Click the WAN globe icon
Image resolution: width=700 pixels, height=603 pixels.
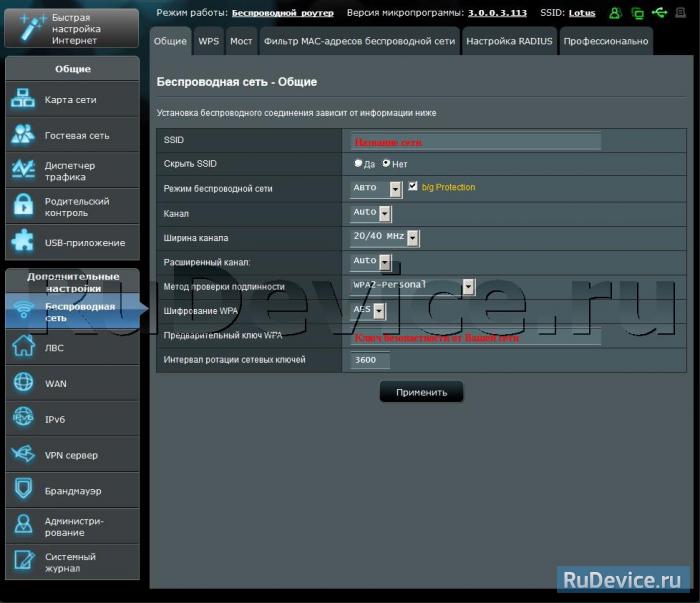[x=23, y=383]
